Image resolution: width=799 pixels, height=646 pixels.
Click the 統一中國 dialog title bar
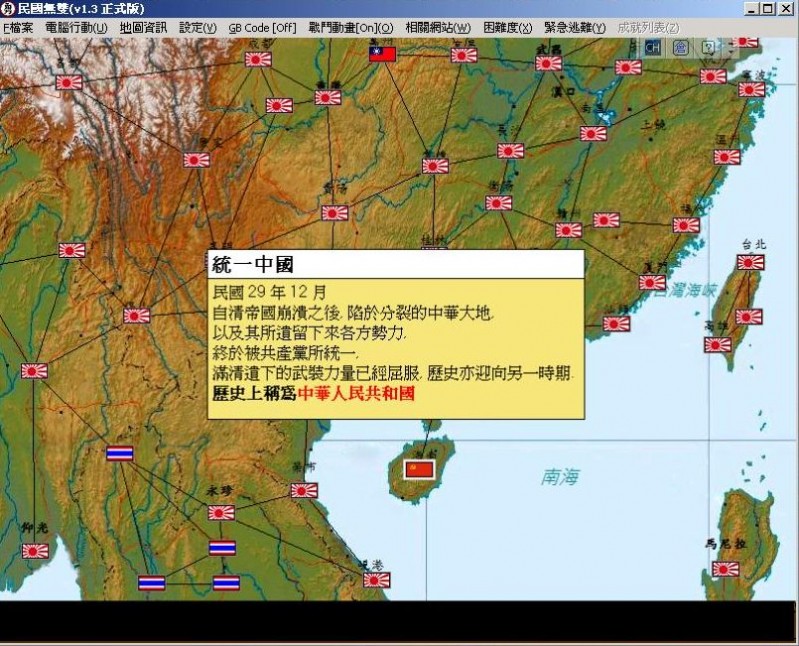395,264
